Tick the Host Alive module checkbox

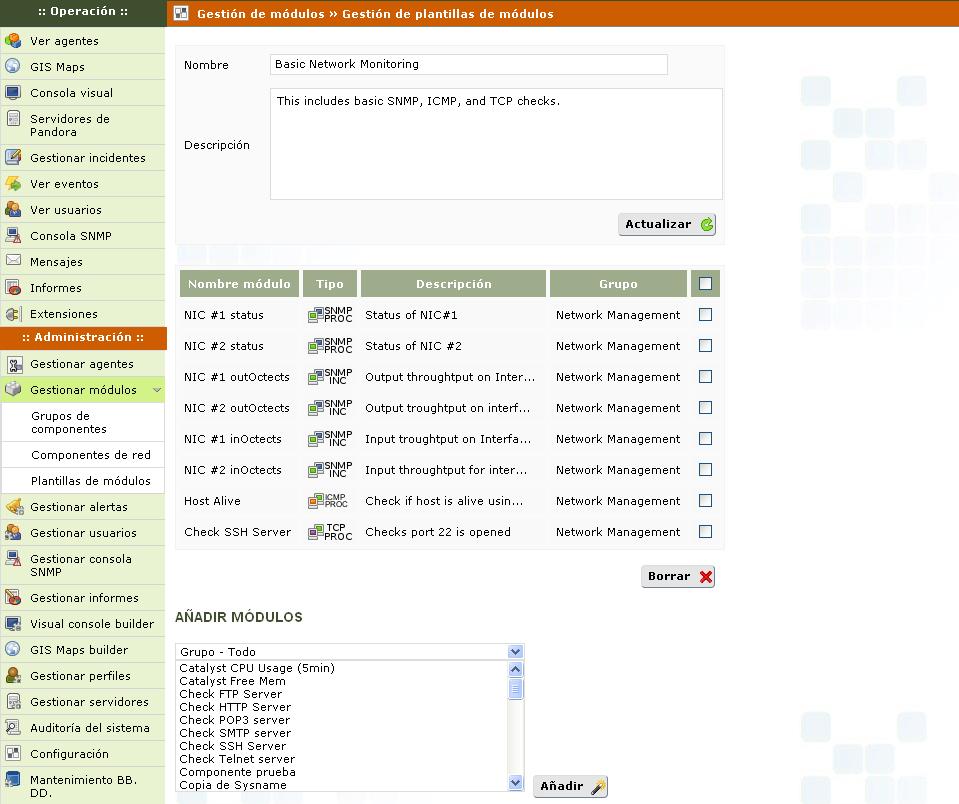705,501
